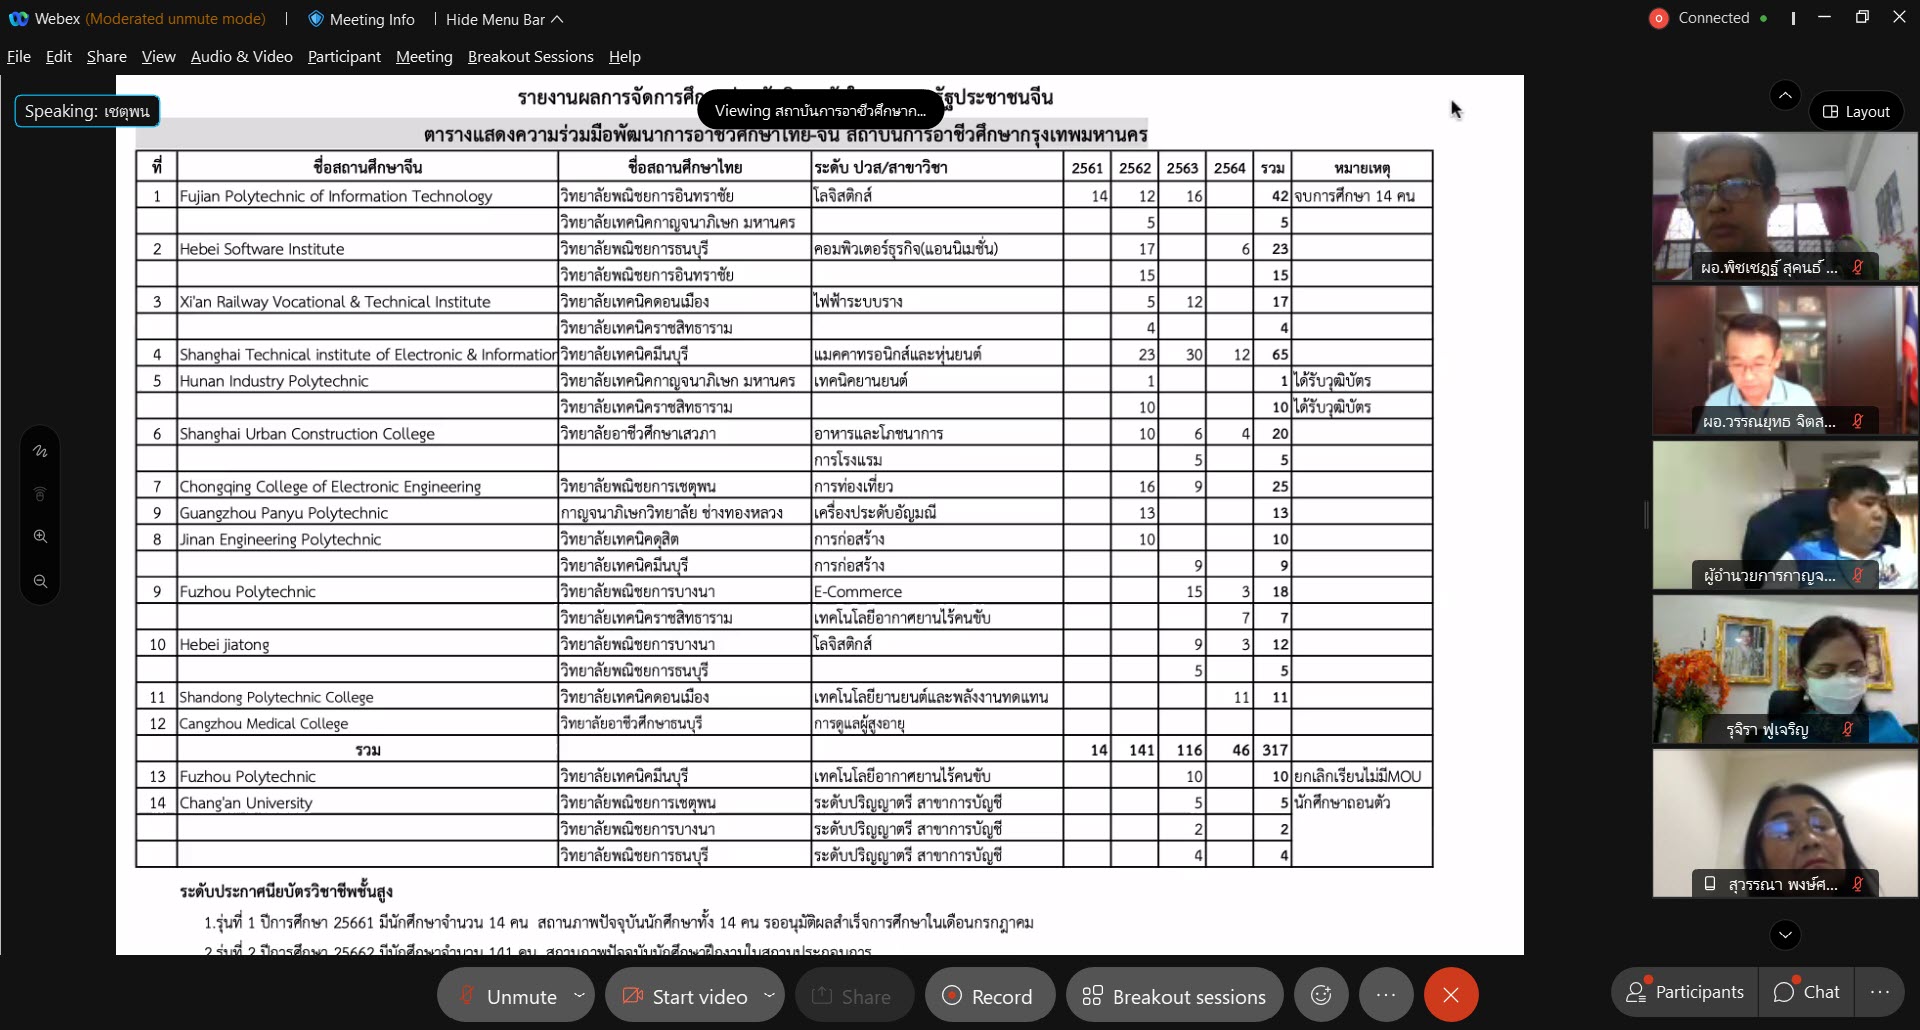Open Breakout Sessions menu
1920x1030 pixels.
[x=531, y=57]
